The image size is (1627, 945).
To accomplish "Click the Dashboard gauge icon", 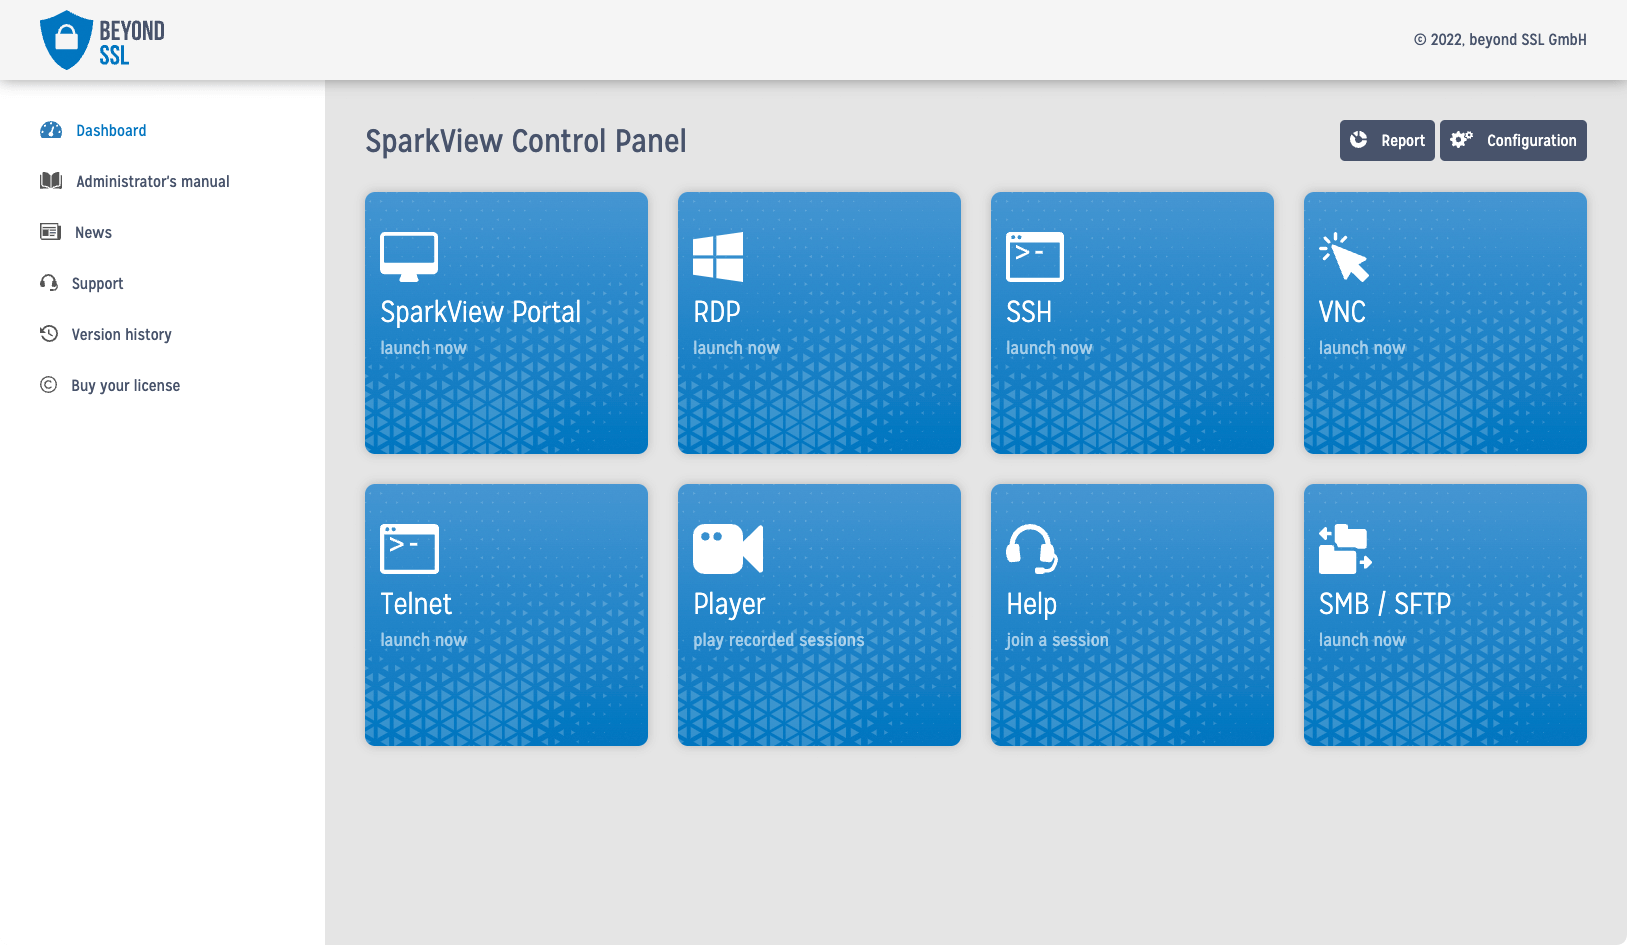I will (x=51, y=130).
